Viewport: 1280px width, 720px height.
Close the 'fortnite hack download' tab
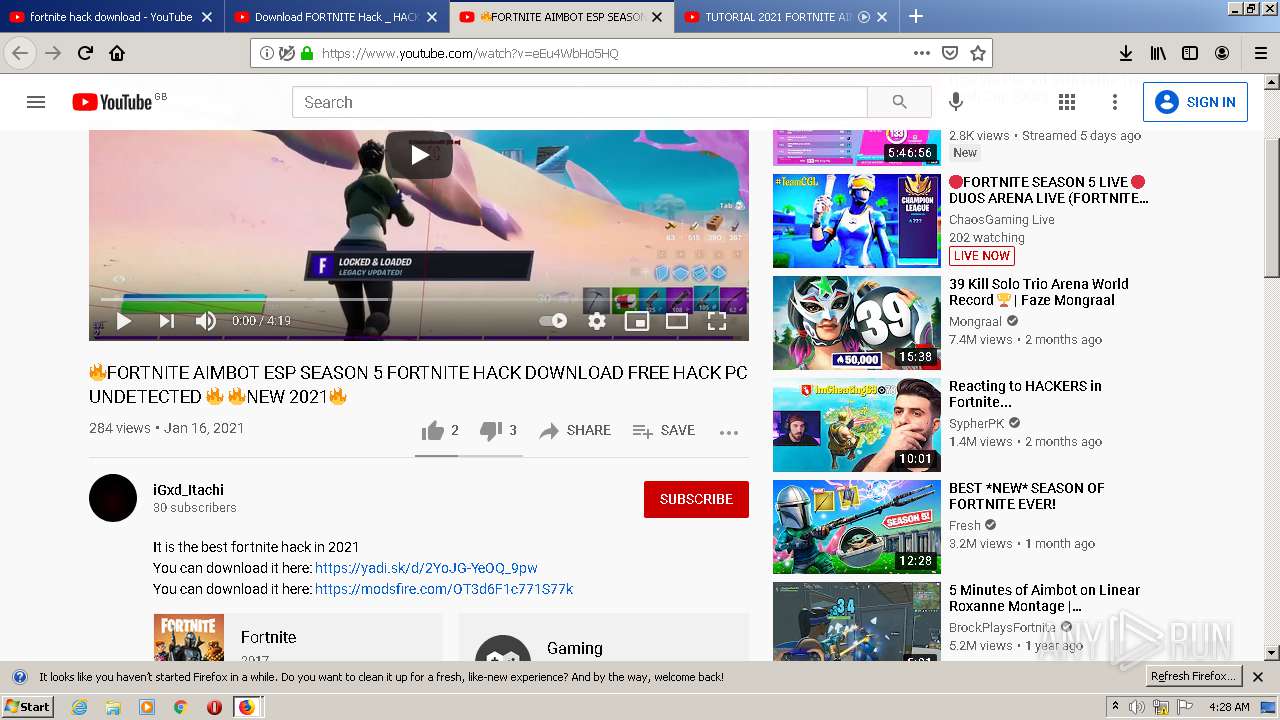point(207,17)
